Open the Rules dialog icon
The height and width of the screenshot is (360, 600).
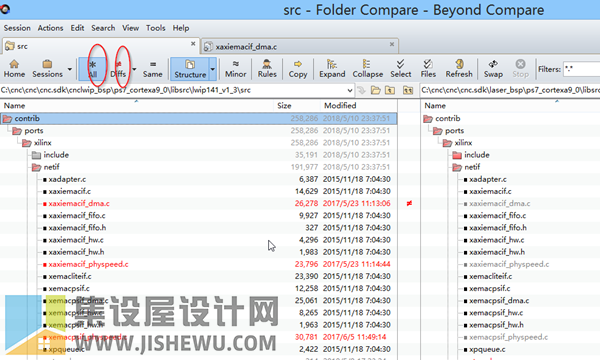click(x=267, y=69)
